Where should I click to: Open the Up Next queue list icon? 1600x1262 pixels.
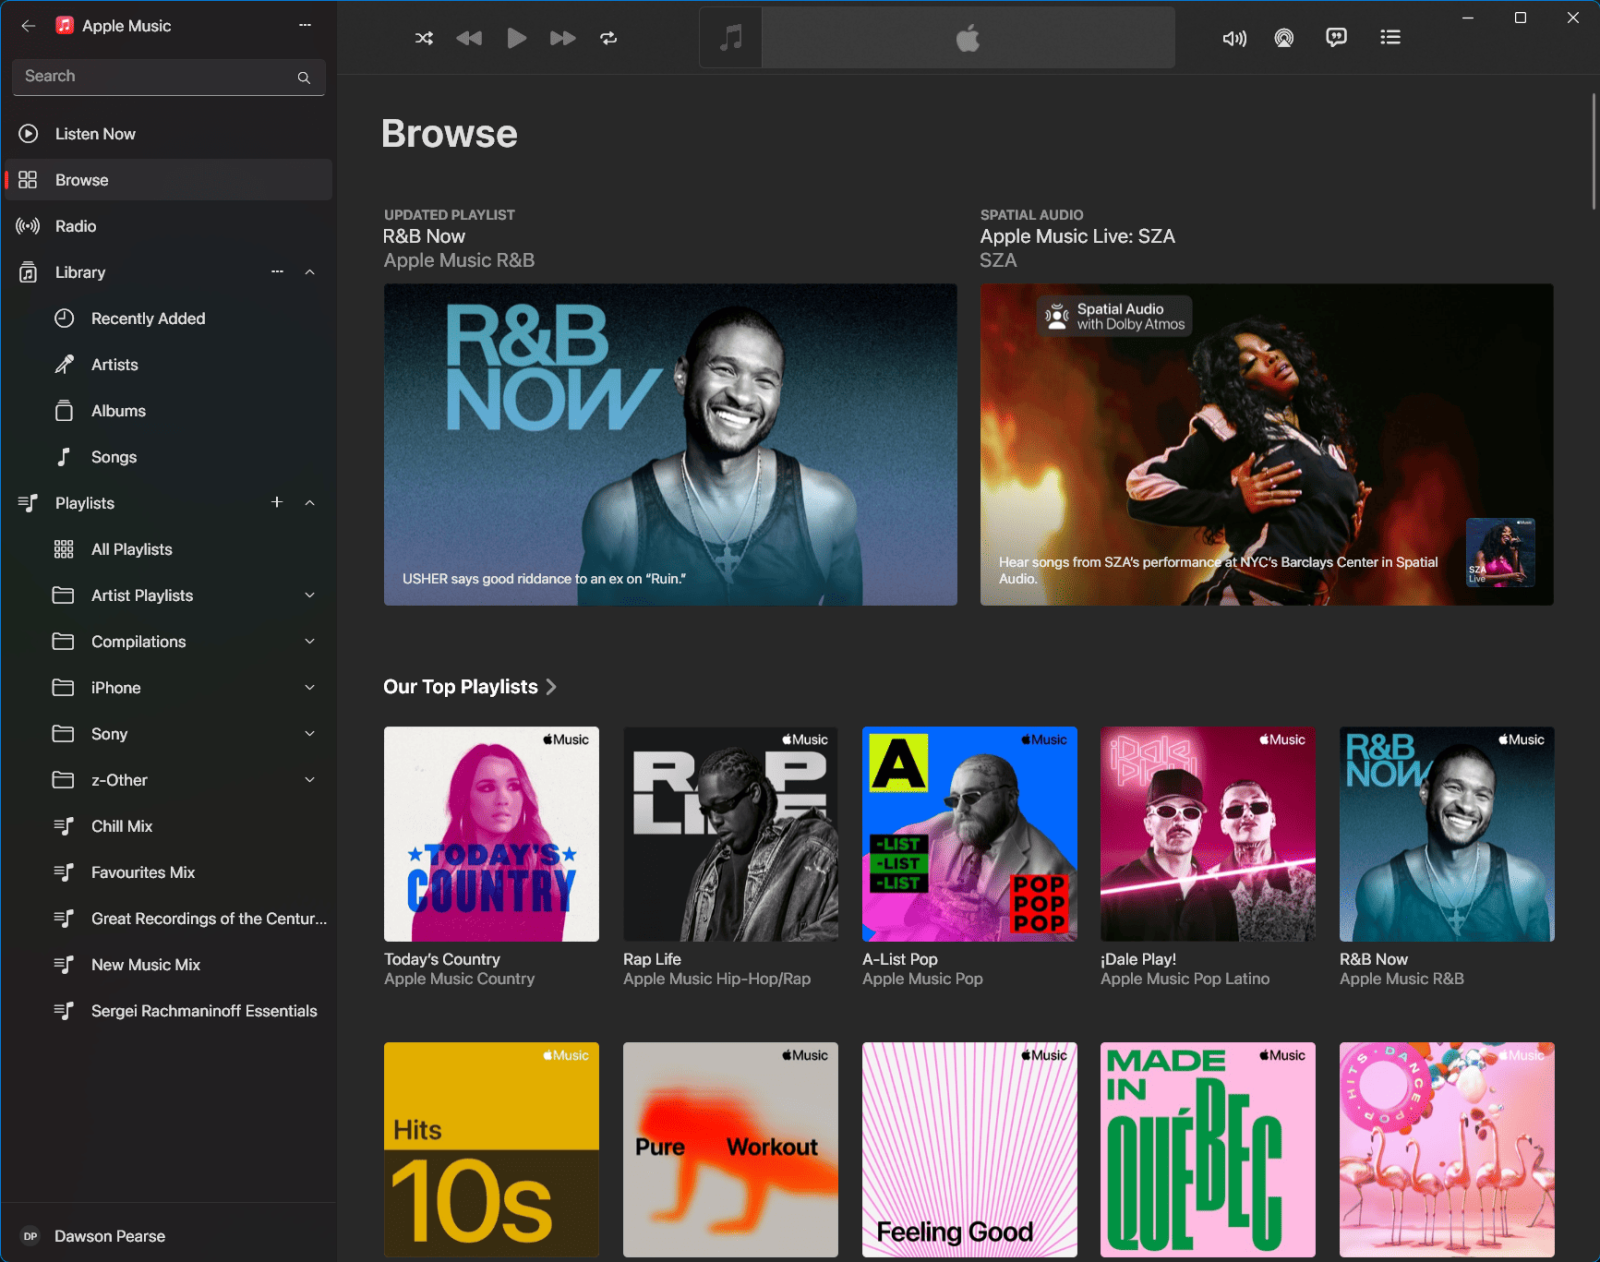pos(1390,38)
